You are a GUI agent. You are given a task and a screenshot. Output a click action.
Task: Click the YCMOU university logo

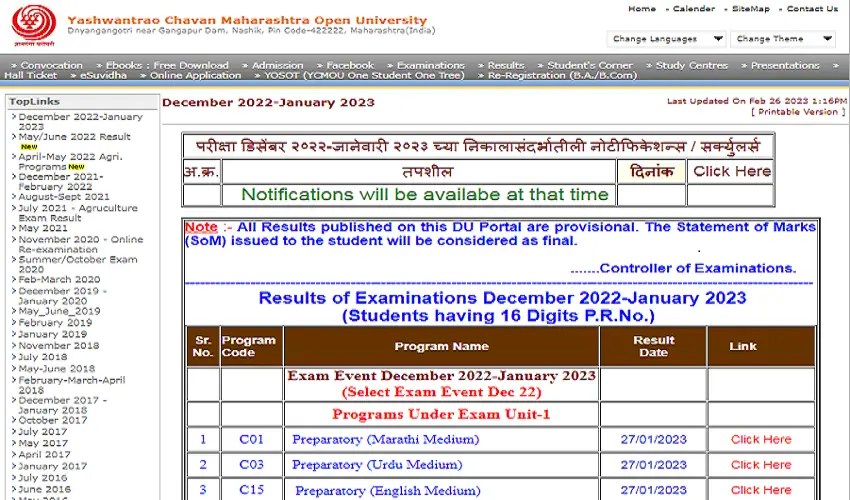pos(34,25)
